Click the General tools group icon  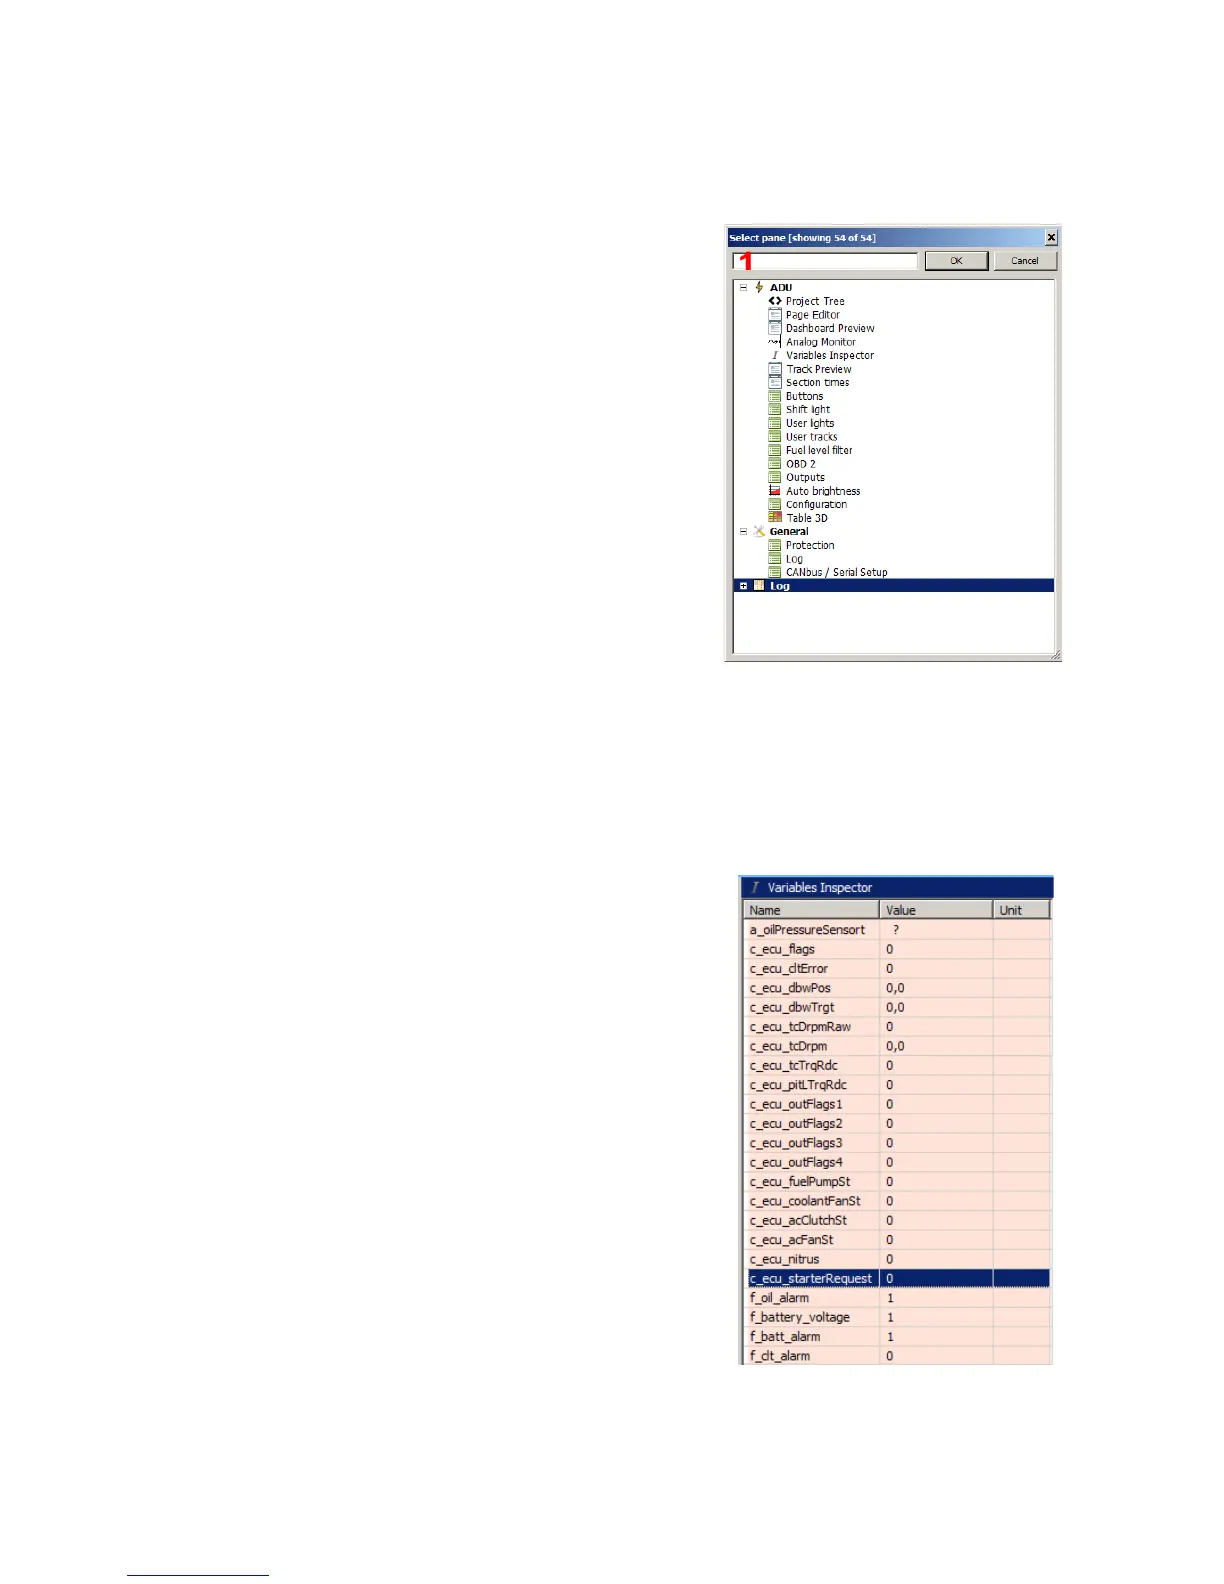click(x=759, y=531)
